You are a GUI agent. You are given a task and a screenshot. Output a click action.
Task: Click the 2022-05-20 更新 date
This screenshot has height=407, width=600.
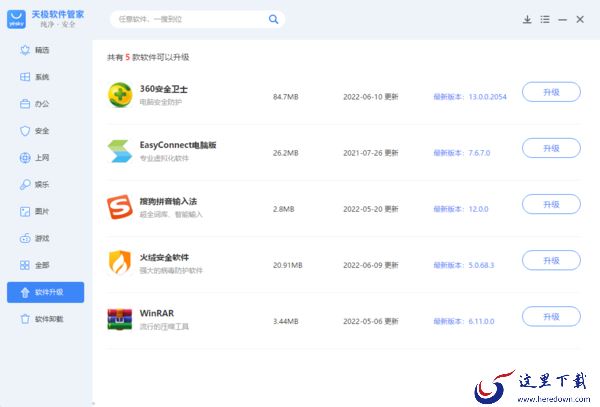pos(371,209)
